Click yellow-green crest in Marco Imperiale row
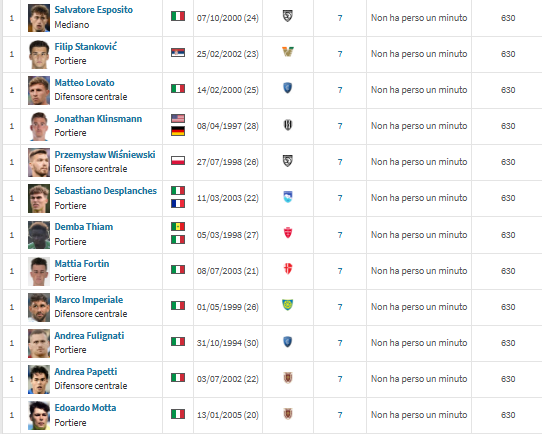 (x=288, y=305)
